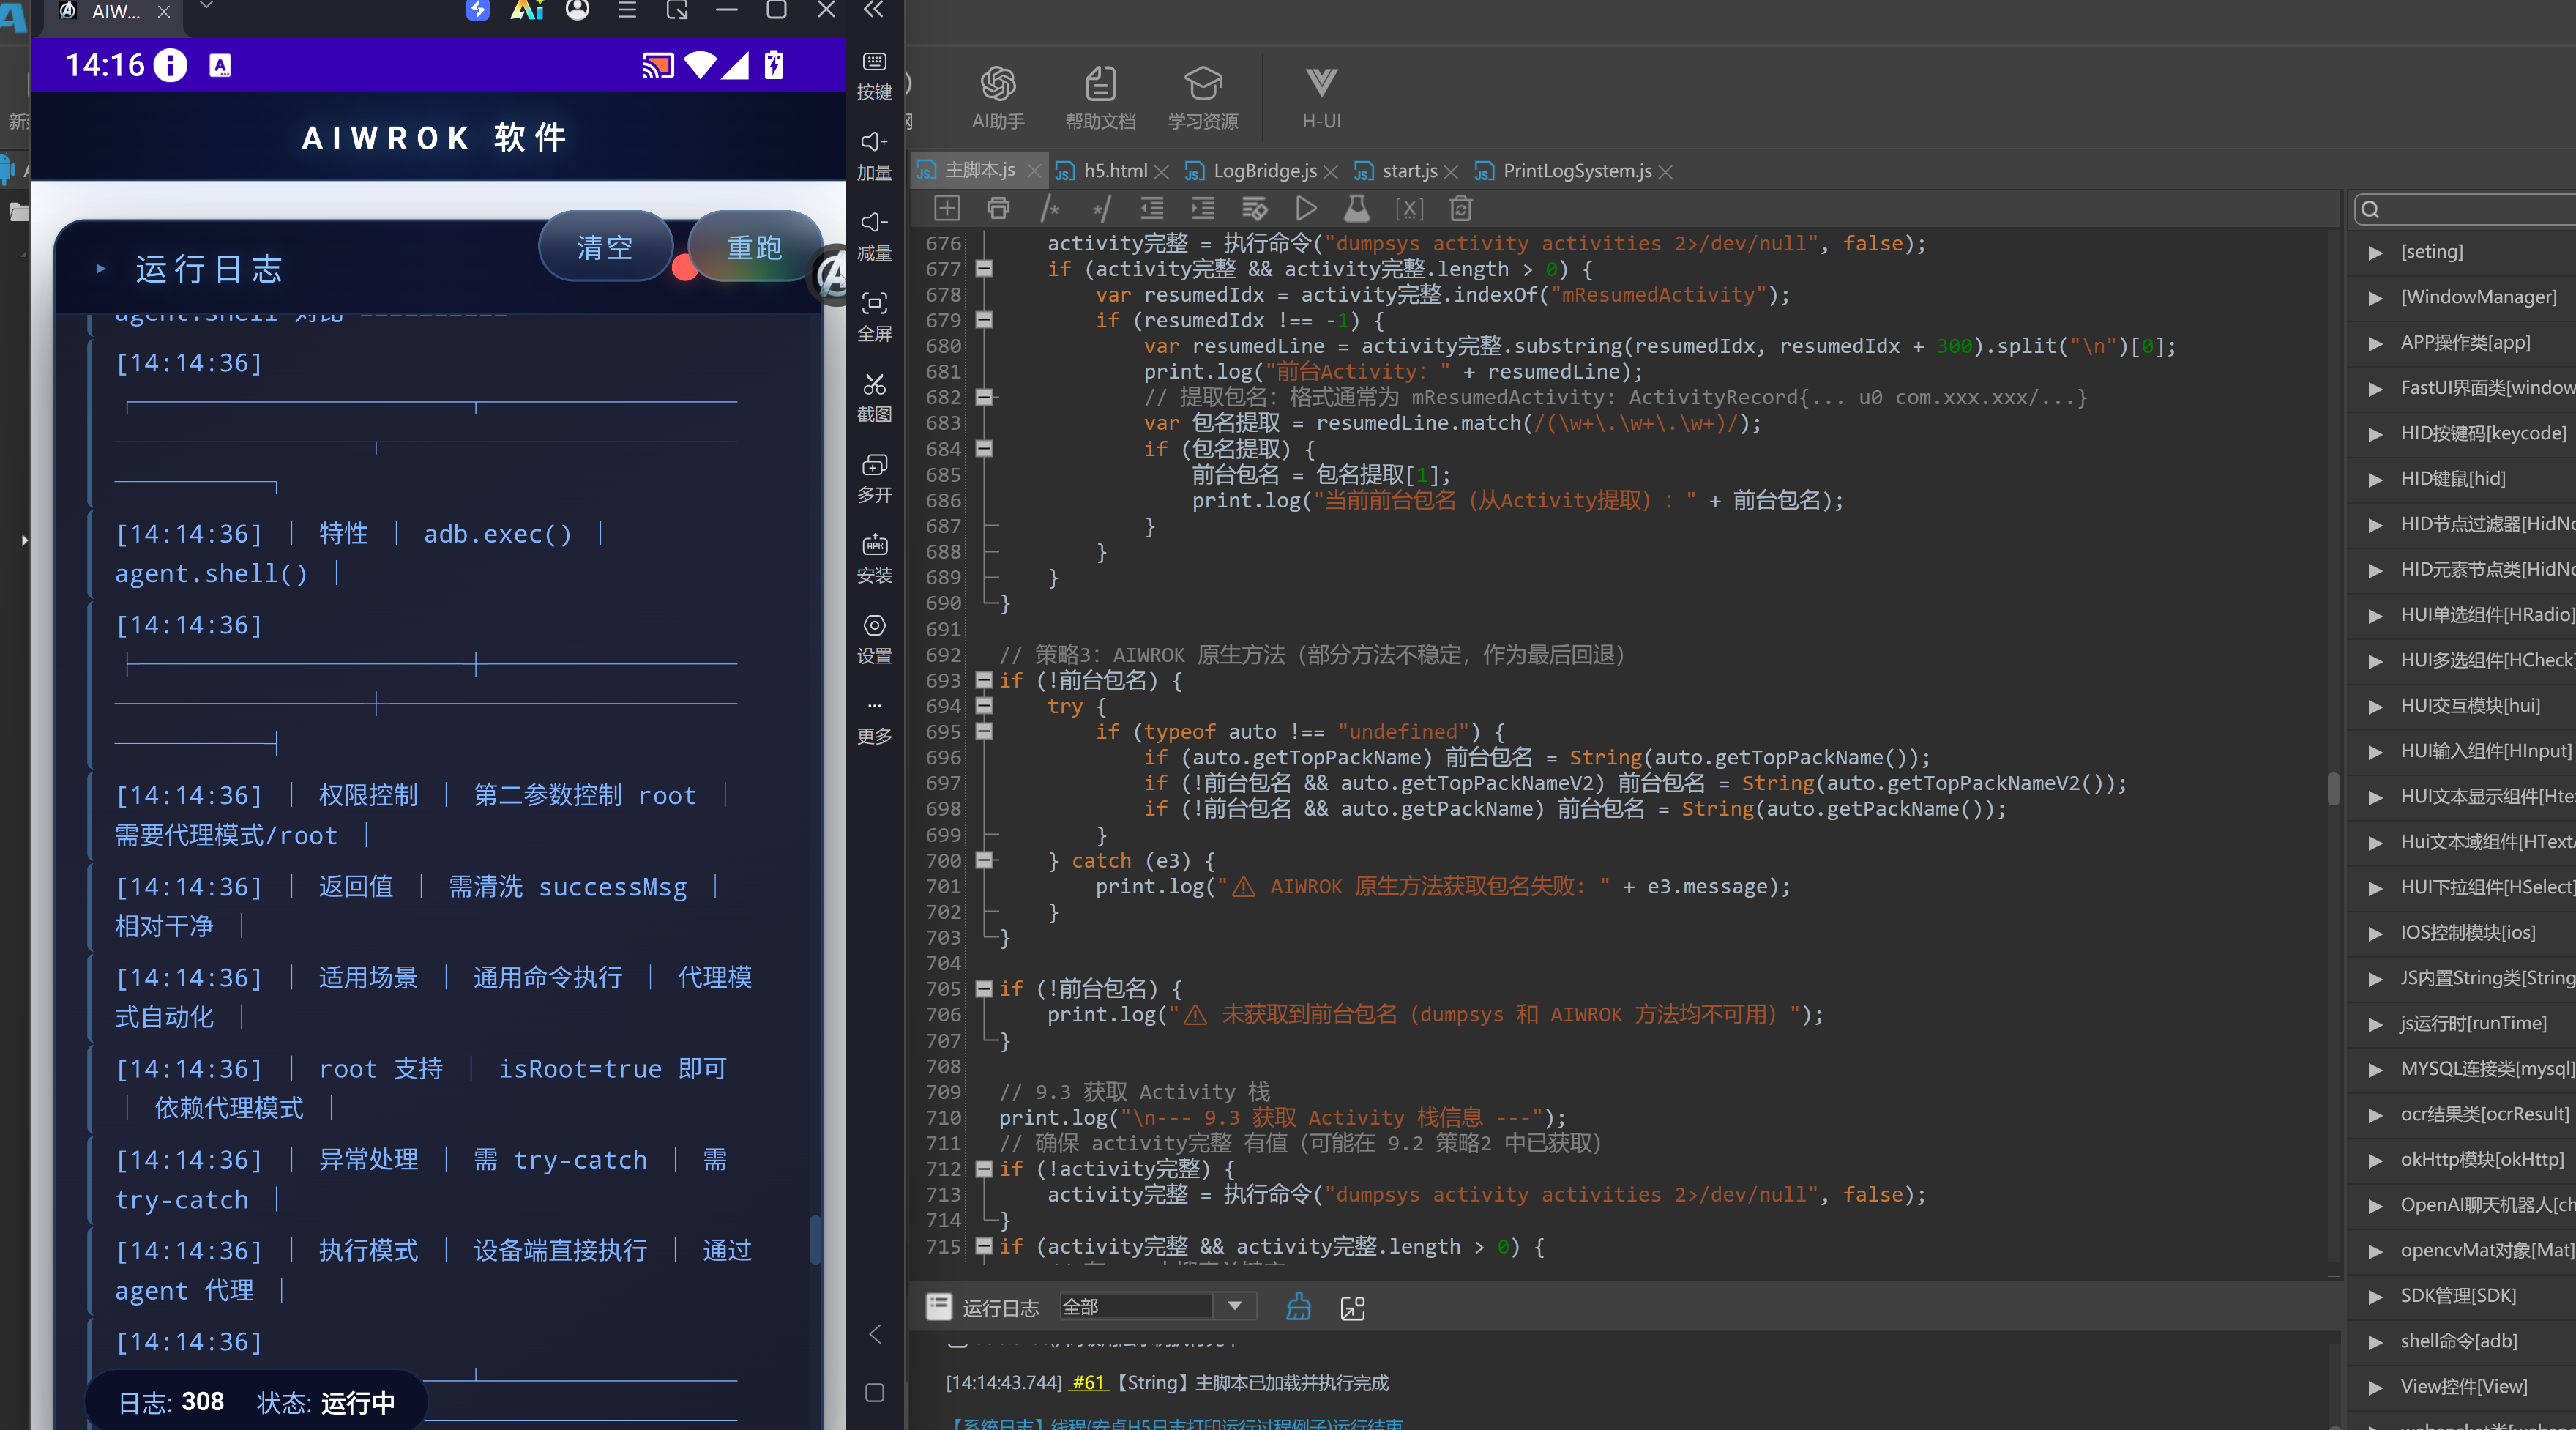Viewport: 2576px width, 1430px height.
Task: Clear the IDE log with broom icon
Action: coord(1298,1306)
